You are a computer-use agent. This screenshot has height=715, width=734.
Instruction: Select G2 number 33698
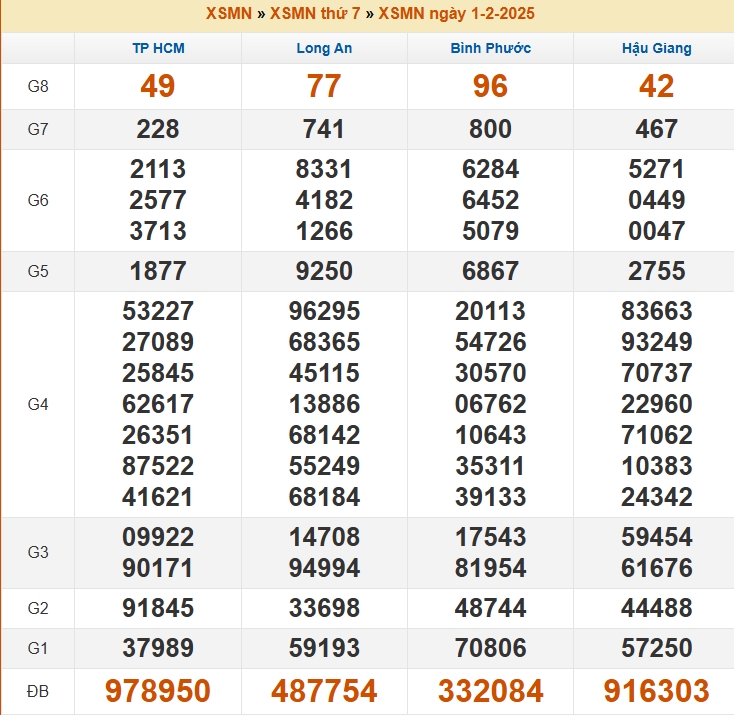click(x=324, y=608)
